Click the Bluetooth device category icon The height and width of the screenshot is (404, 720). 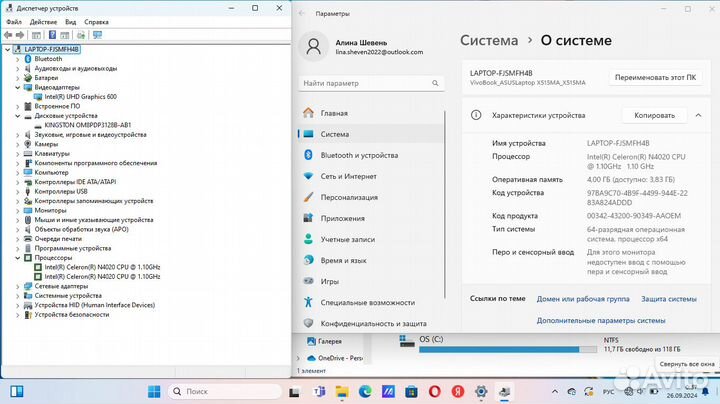28,59
